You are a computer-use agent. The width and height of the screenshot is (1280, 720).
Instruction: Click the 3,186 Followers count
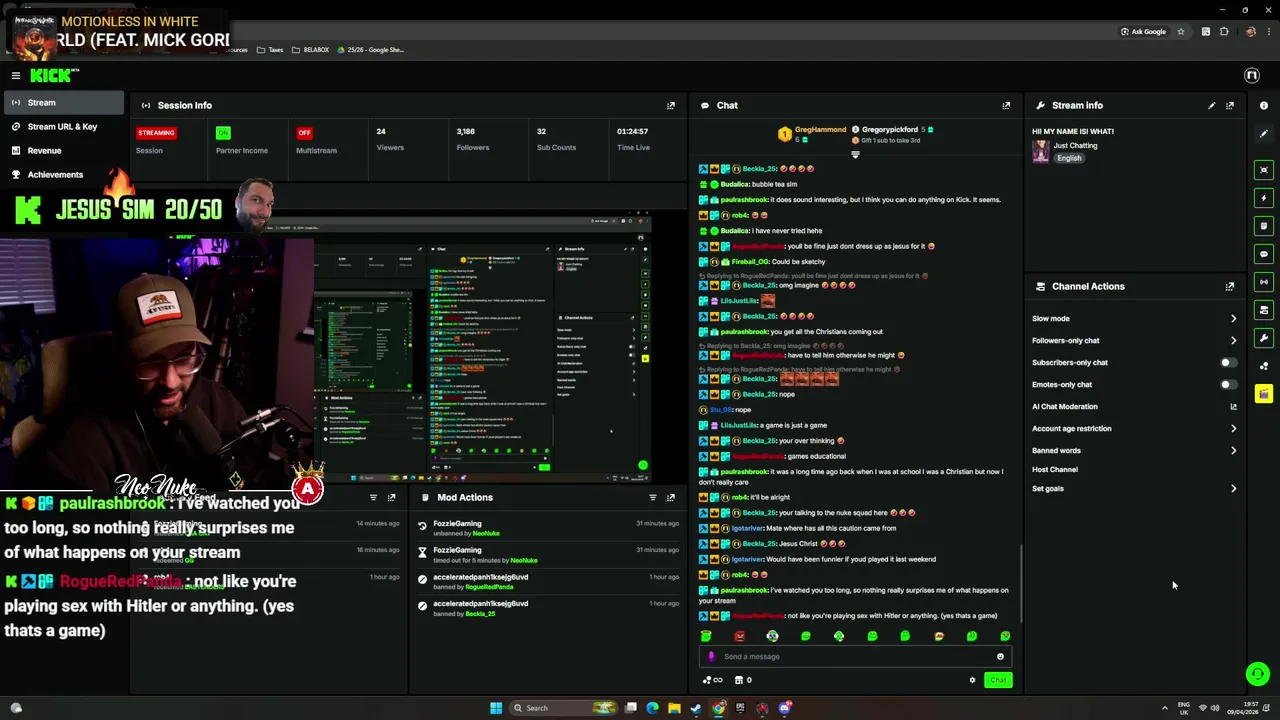(465, 132)
